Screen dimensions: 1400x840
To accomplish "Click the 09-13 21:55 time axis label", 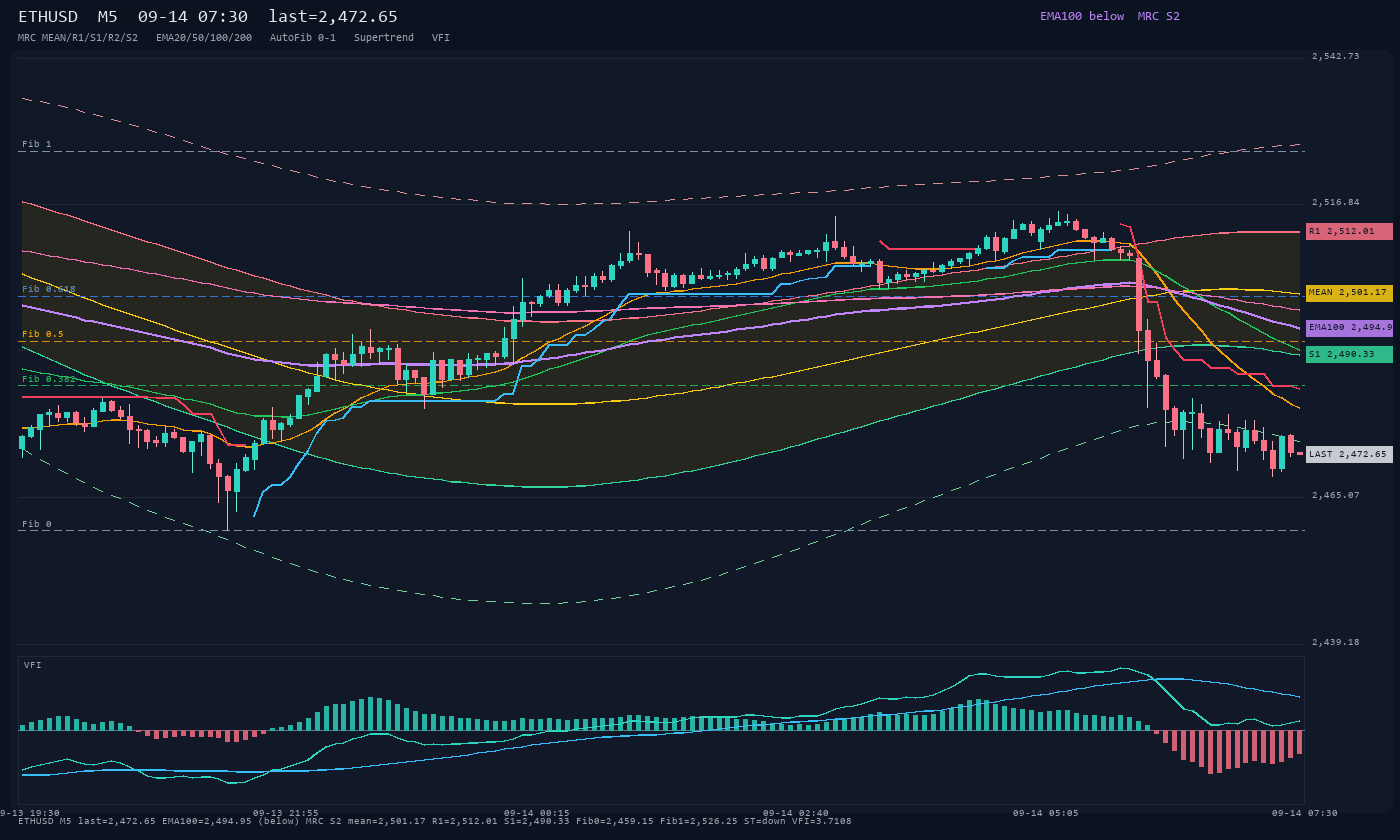I will 286,813.
